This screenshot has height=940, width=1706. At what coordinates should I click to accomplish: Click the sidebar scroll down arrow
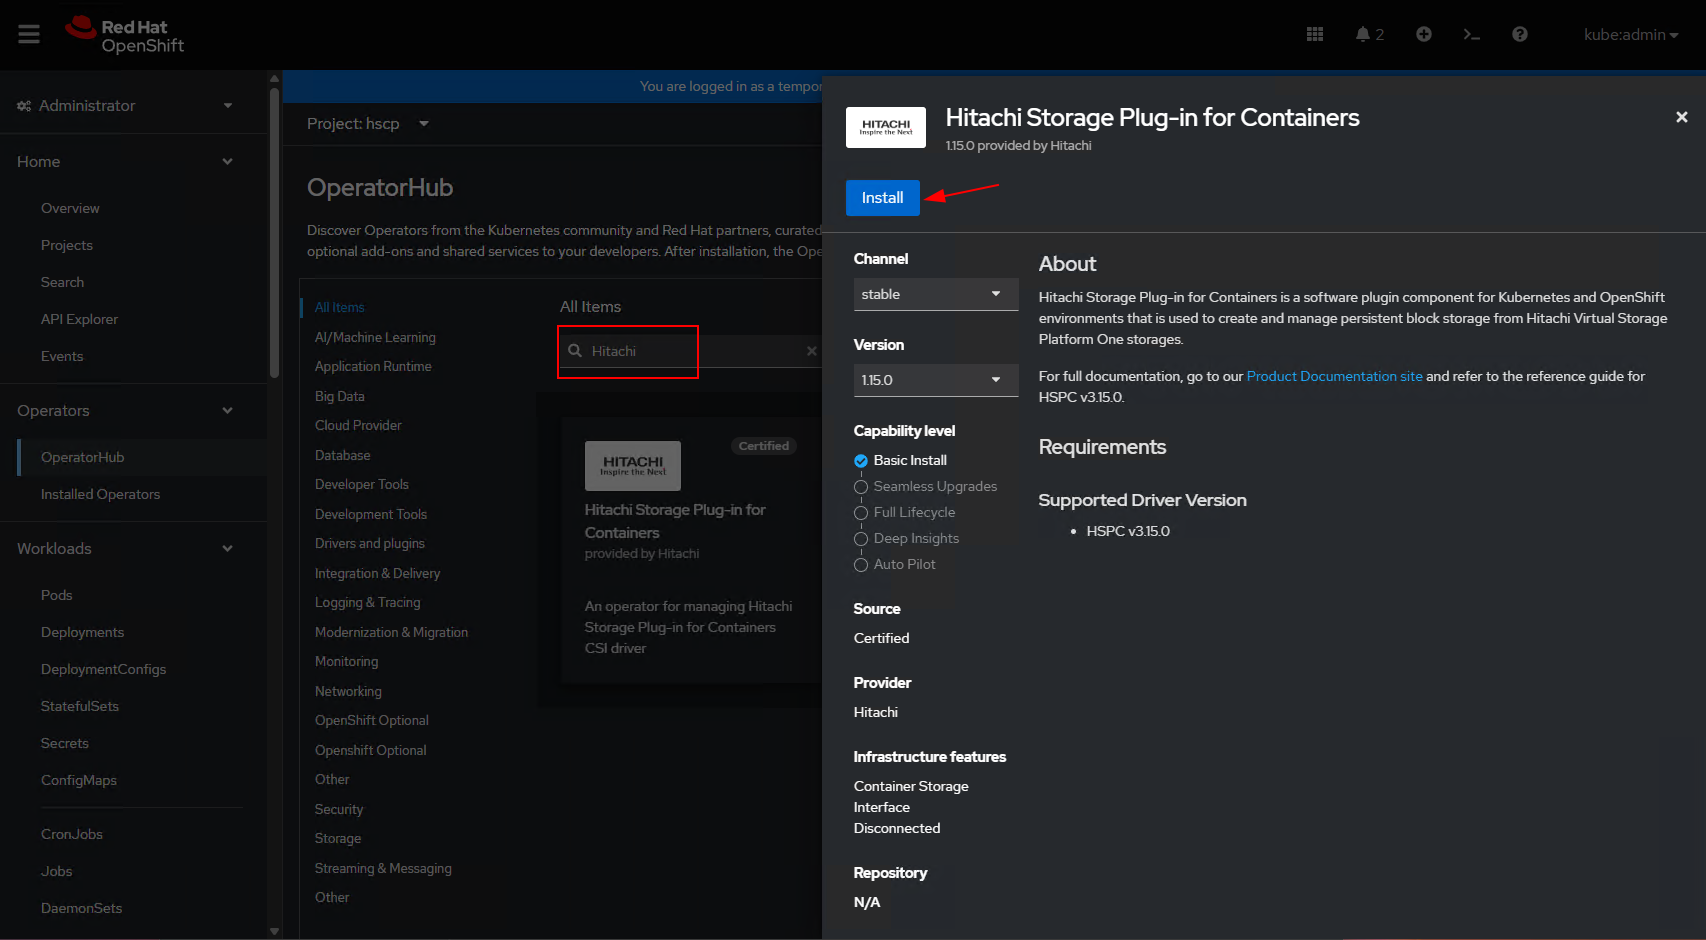pyautogui.click(x=274, y=931)
